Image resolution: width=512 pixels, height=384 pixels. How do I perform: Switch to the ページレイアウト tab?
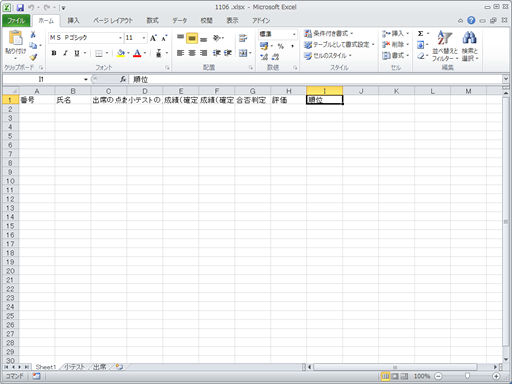(113, 21)
